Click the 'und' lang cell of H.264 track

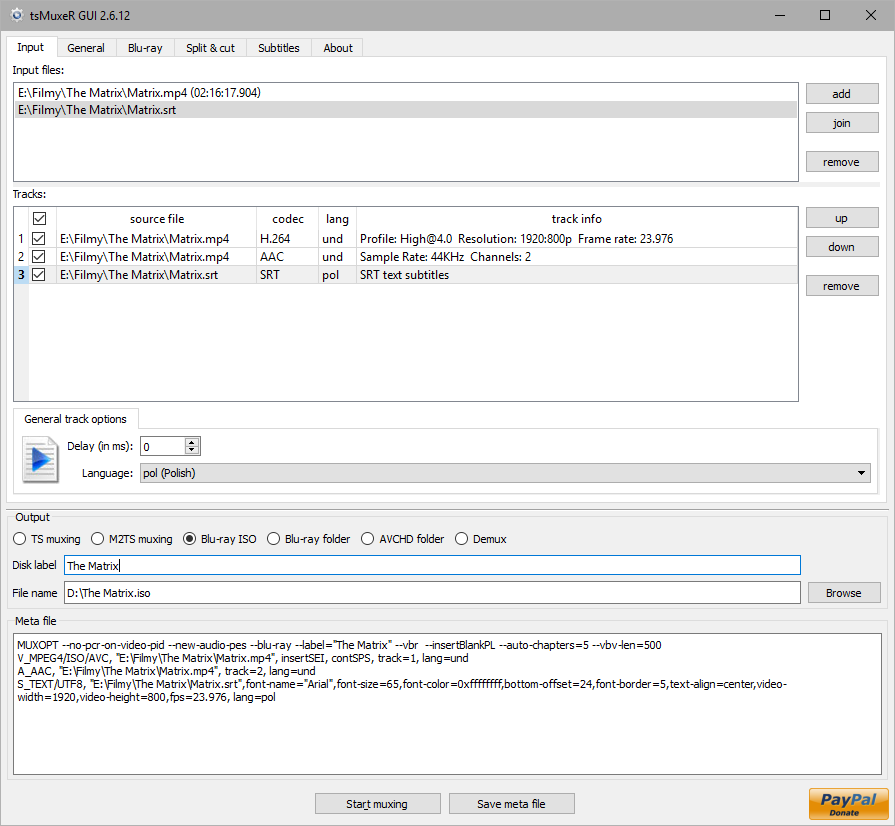tap(337, 239)
